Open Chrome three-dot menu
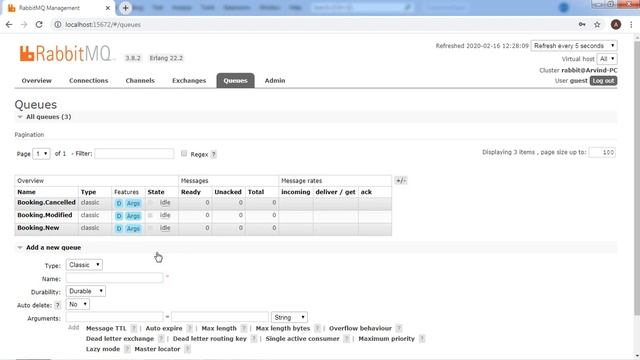 click(x=631, y=24)
